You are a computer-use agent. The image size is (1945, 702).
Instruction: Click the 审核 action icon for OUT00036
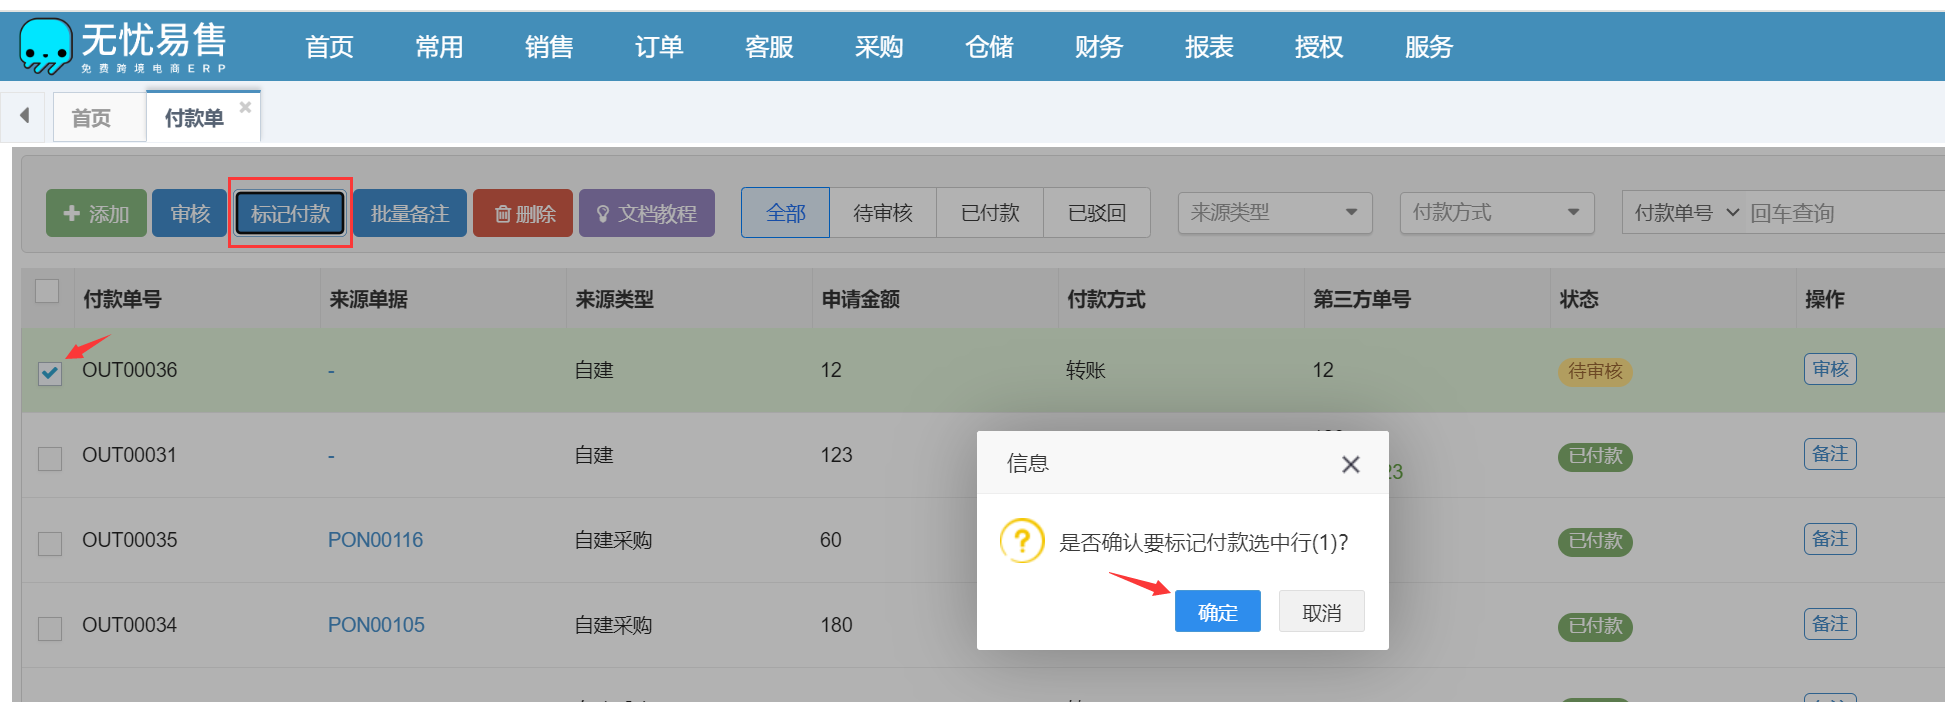[1829, 370]
